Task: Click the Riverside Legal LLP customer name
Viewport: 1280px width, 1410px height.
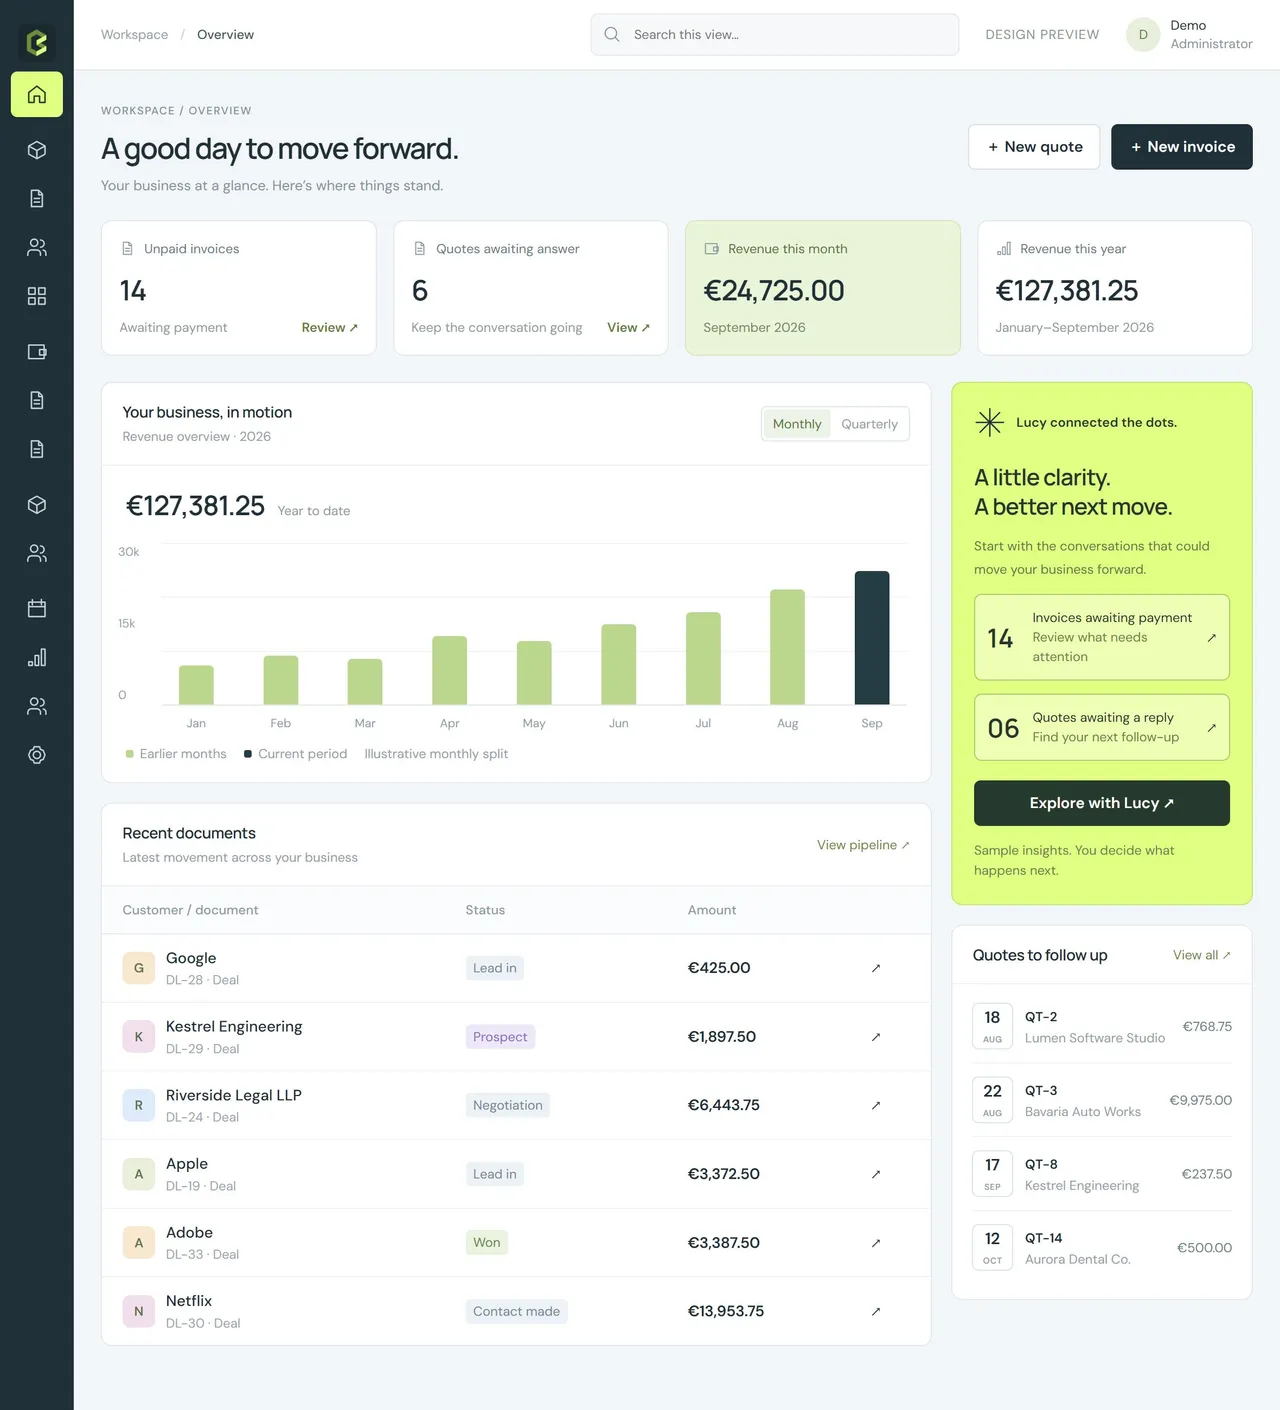Action: click(x=234, y=1095)
